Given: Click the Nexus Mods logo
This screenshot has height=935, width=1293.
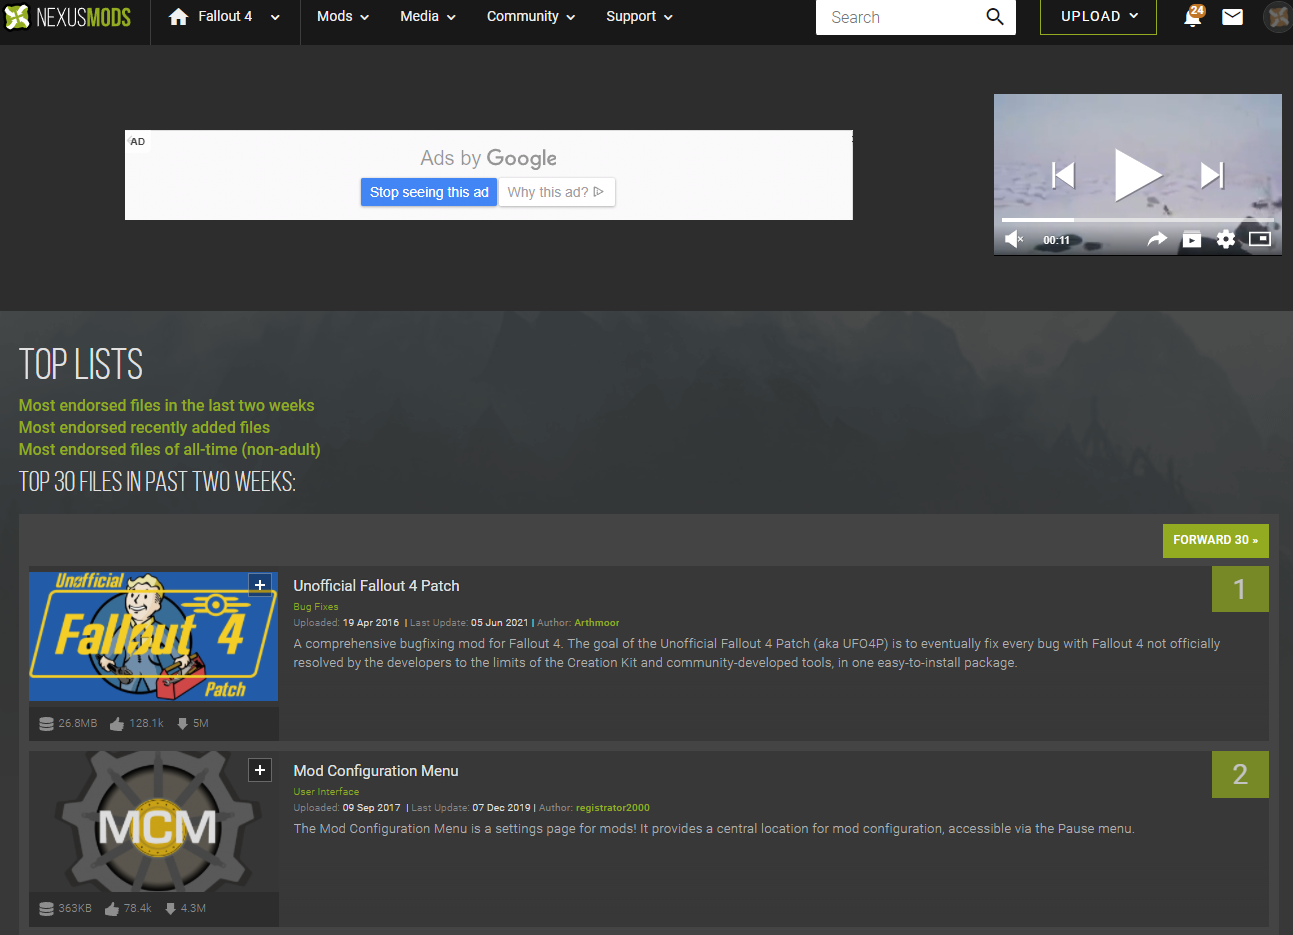Looking at the screenshot, I should tap(68, 17).
